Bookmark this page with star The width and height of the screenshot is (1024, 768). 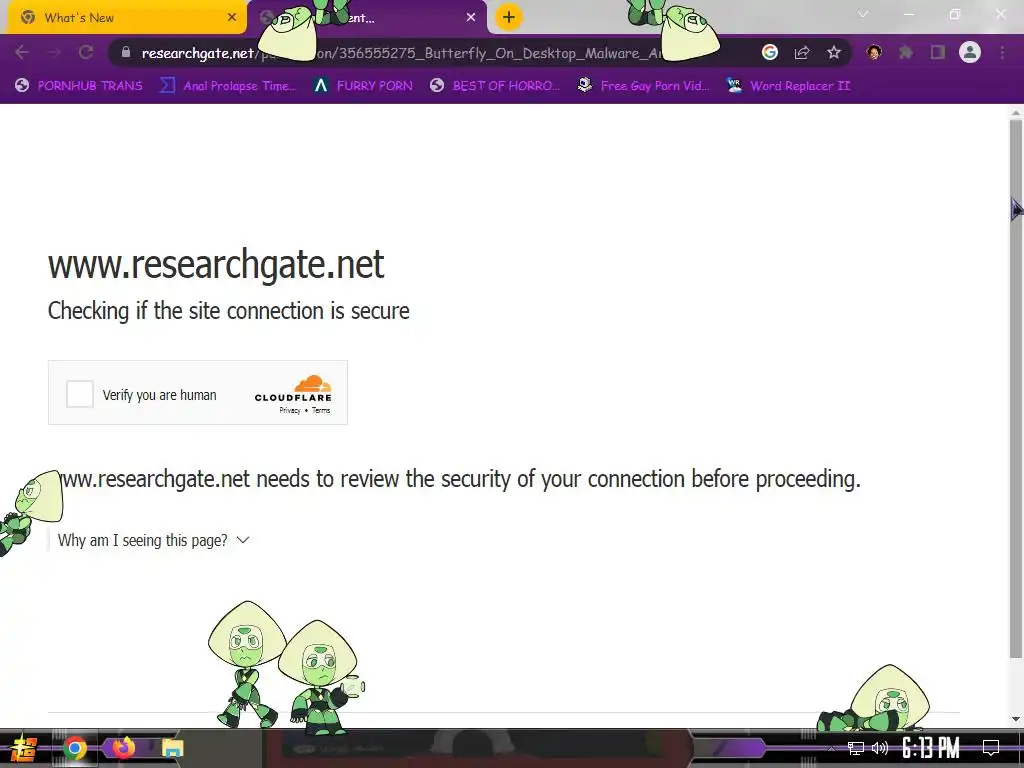point(834,52)
